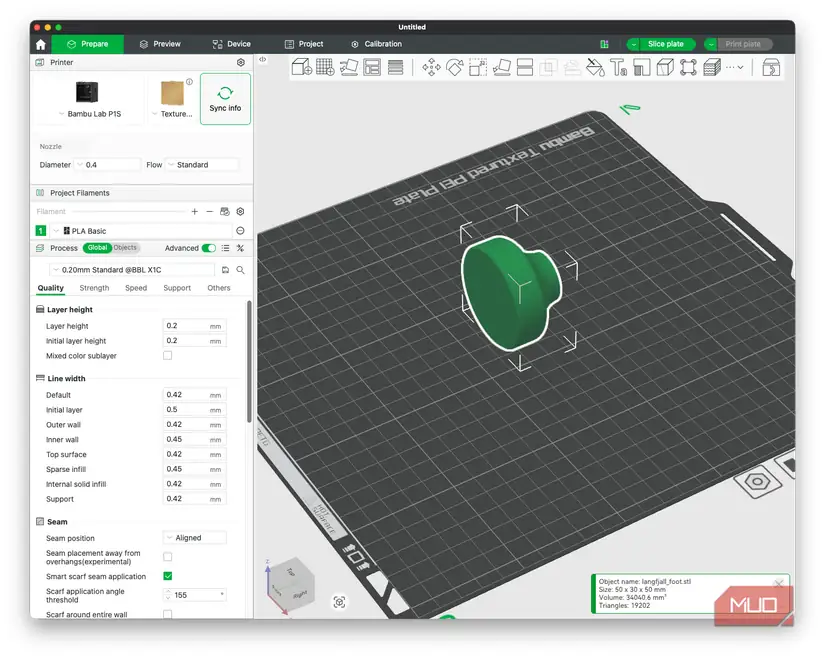Open the PLA Basic filament dropdown

[140, 231]
